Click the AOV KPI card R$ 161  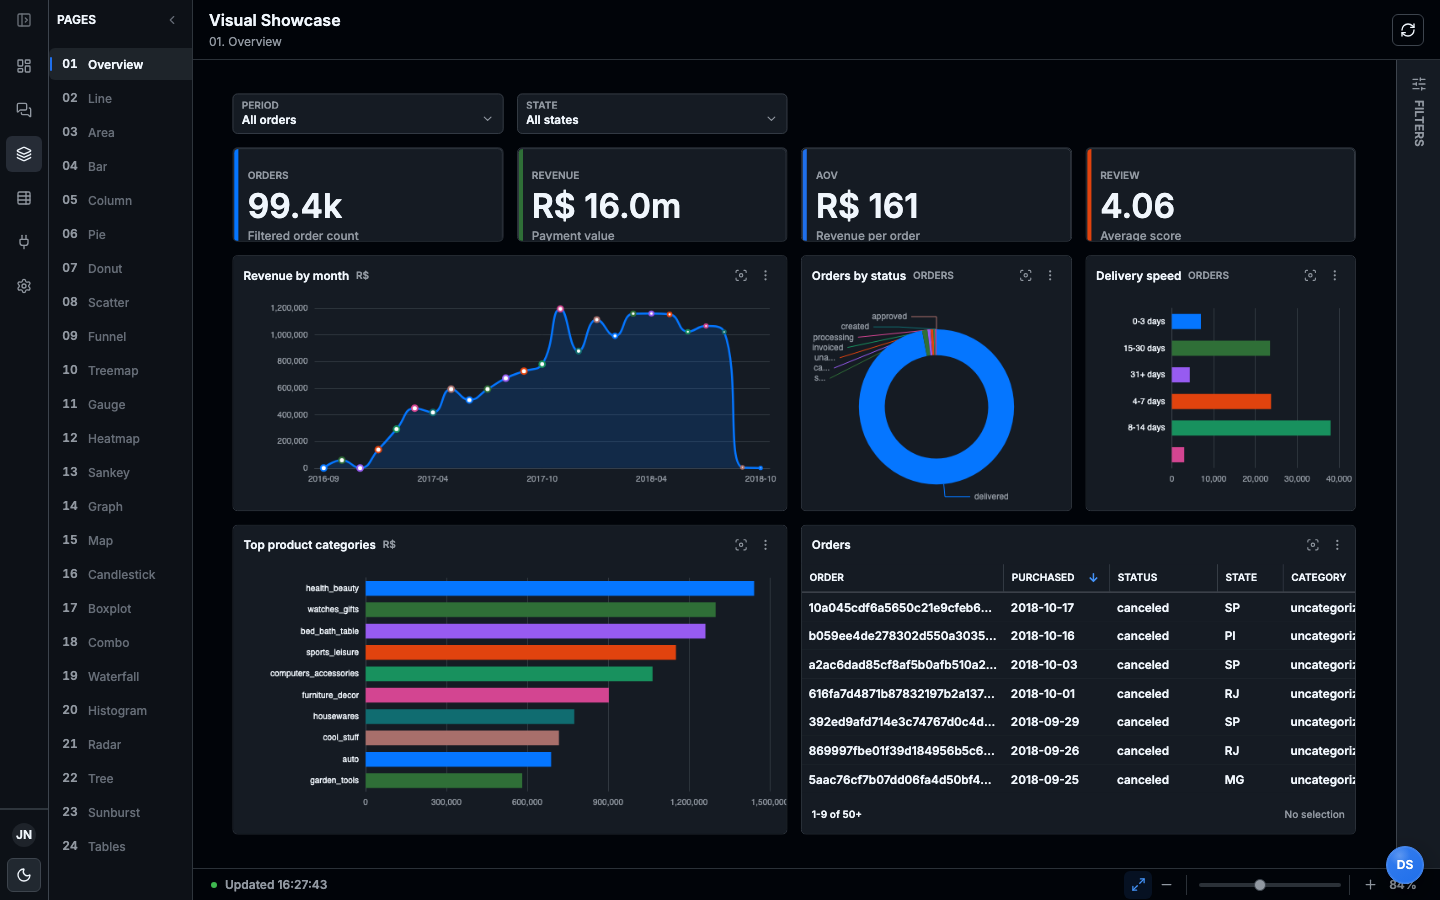936,195
